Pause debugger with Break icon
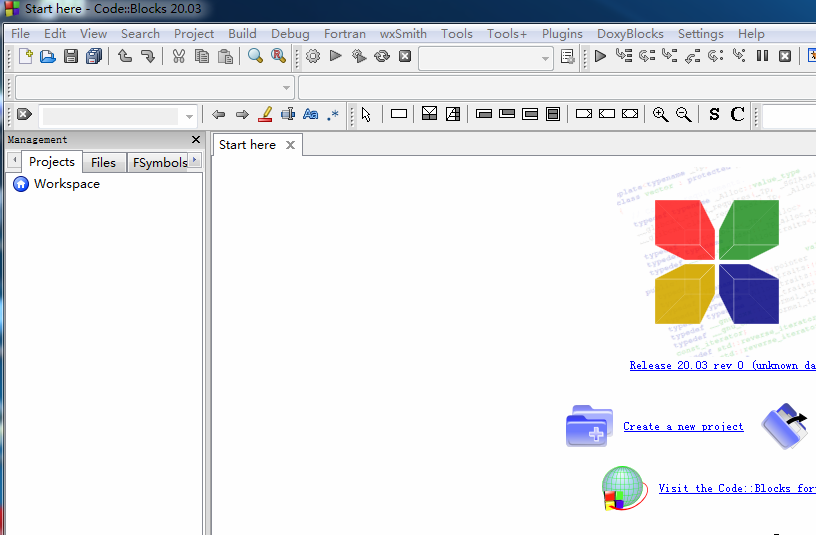816x535 pixels. coord(762,56)
